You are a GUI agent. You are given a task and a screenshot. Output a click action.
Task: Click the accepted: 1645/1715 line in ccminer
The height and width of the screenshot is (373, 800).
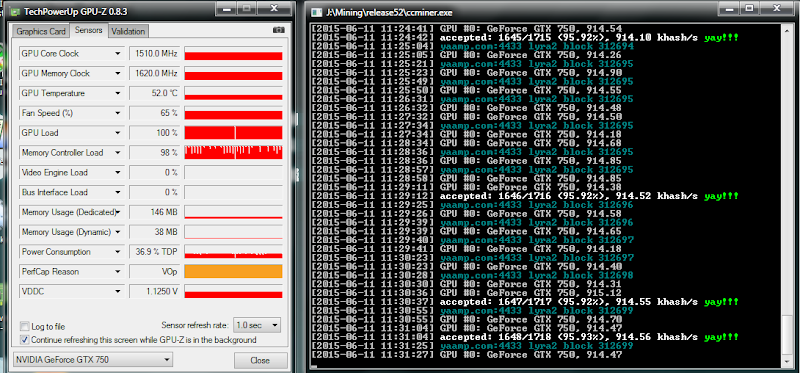click(x=524, y=38)
